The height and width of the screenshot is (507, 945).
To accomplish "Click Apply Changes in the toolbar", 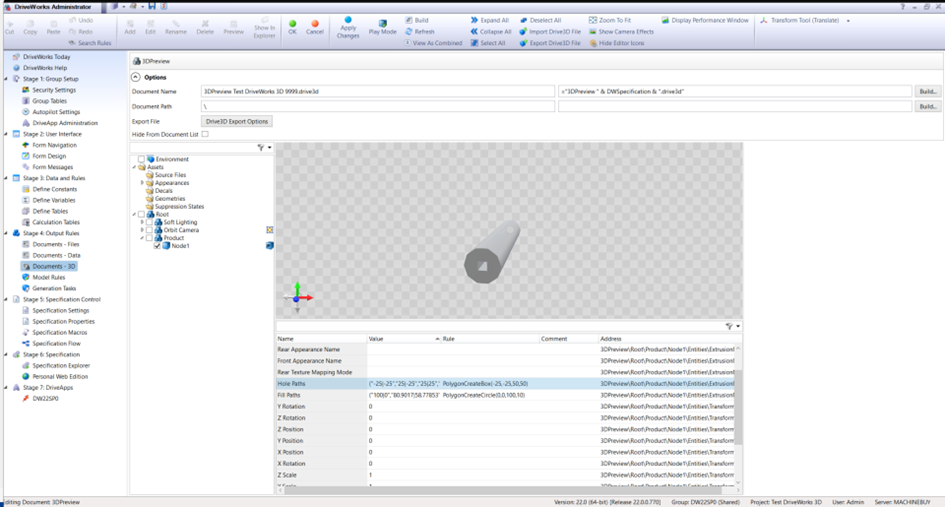I will click(348, 28).
